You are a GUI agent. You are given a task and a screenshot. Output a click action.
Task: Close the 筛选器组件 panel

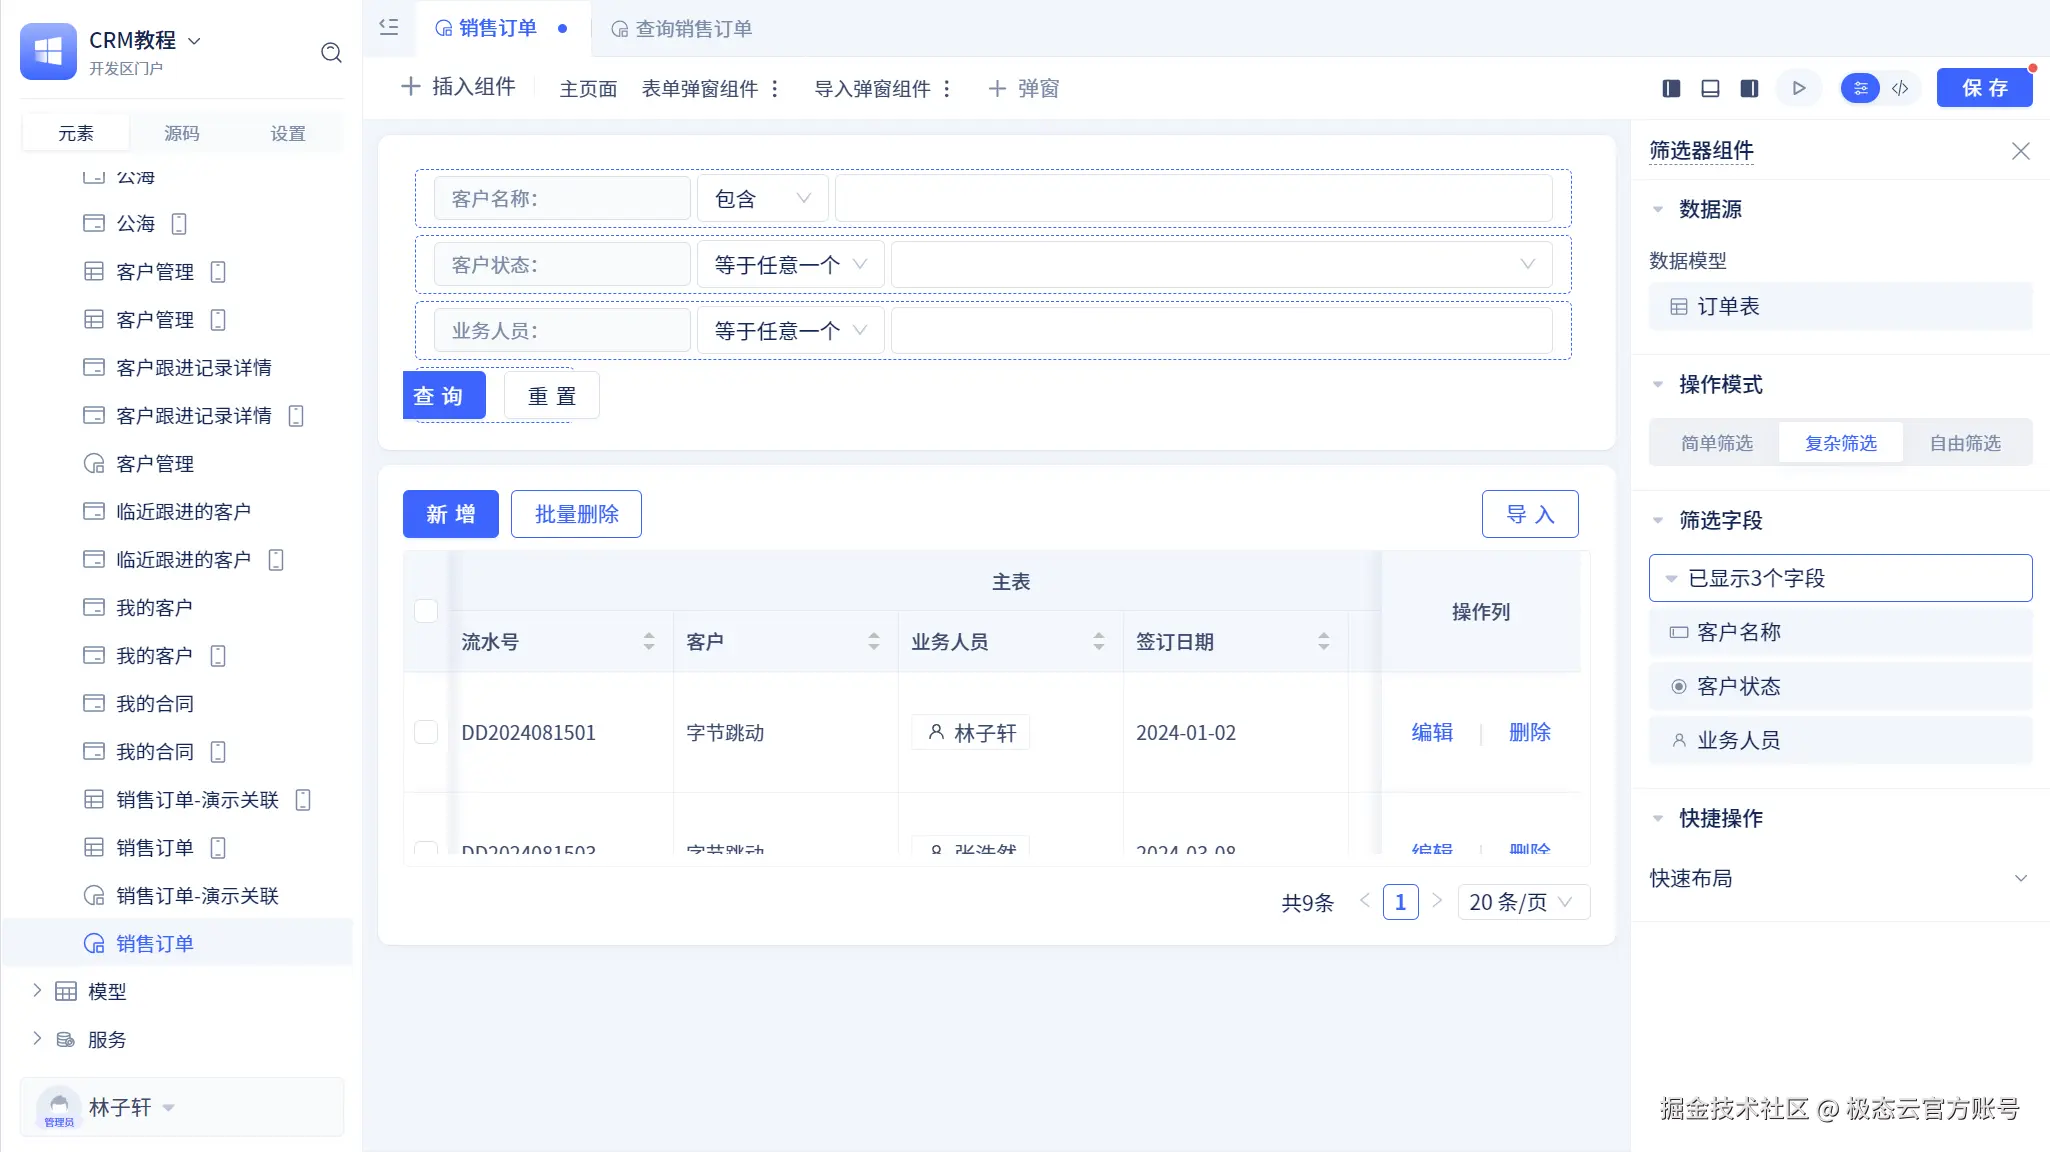point(2020,151)
